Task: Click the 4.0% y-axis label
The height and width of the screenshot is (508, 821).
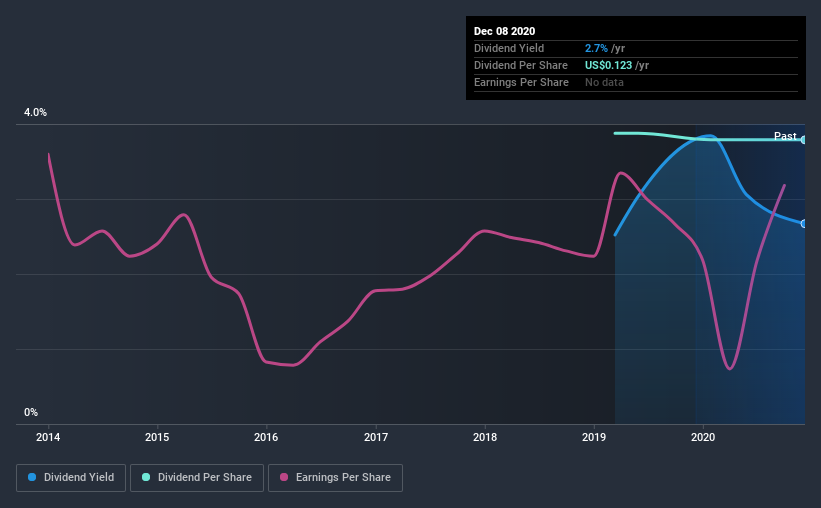Action: click(35, 113)
